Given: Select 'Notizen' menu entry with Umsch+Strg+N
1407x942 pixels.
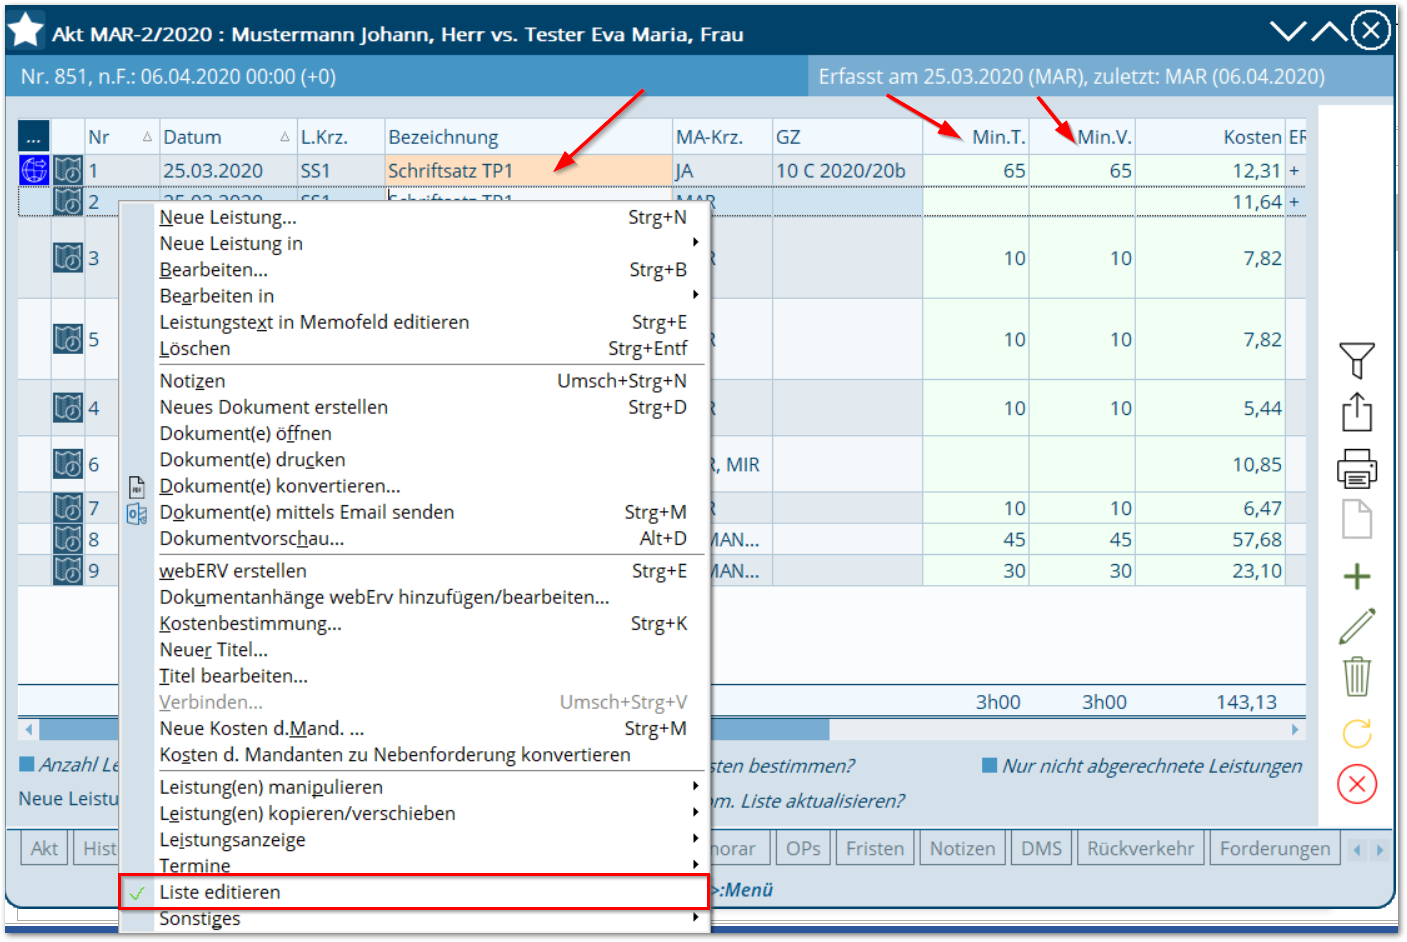Looking at the screenshot, I should (x=414, y=381).
